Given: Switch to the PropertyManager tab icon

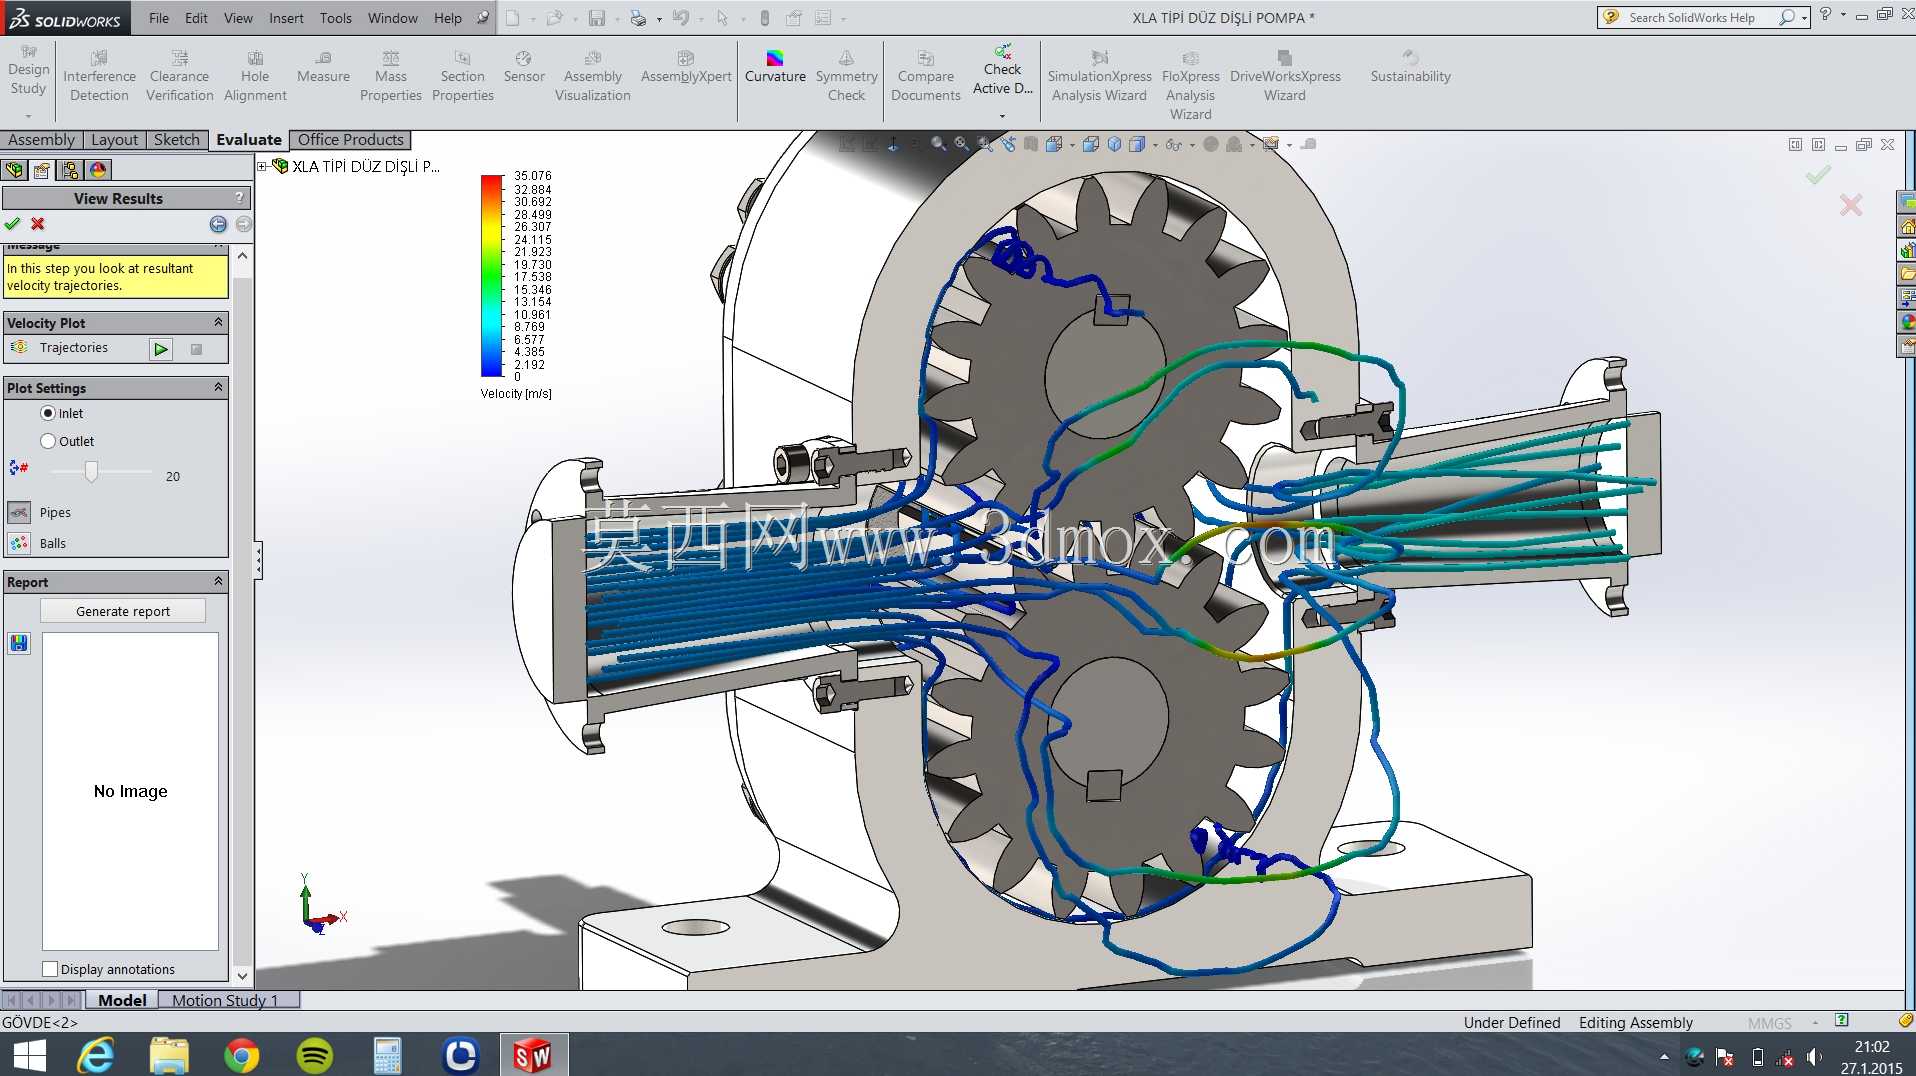Looking at the screenshot, I should click(42, 170).
